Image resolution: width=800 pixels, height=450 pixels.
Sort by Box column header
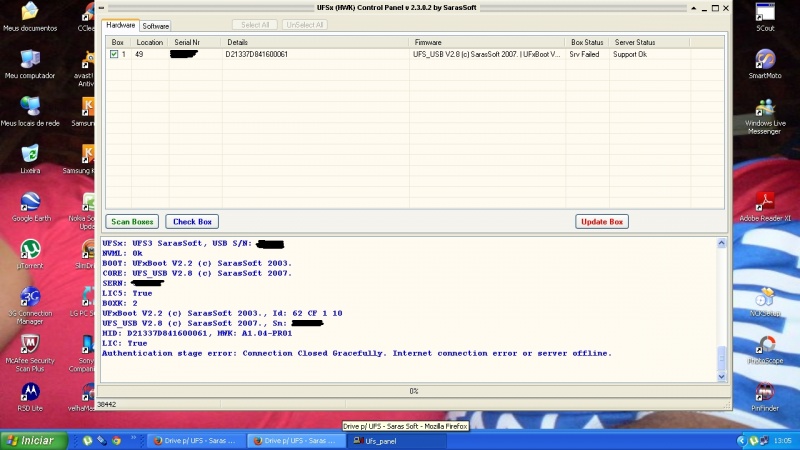118,42
